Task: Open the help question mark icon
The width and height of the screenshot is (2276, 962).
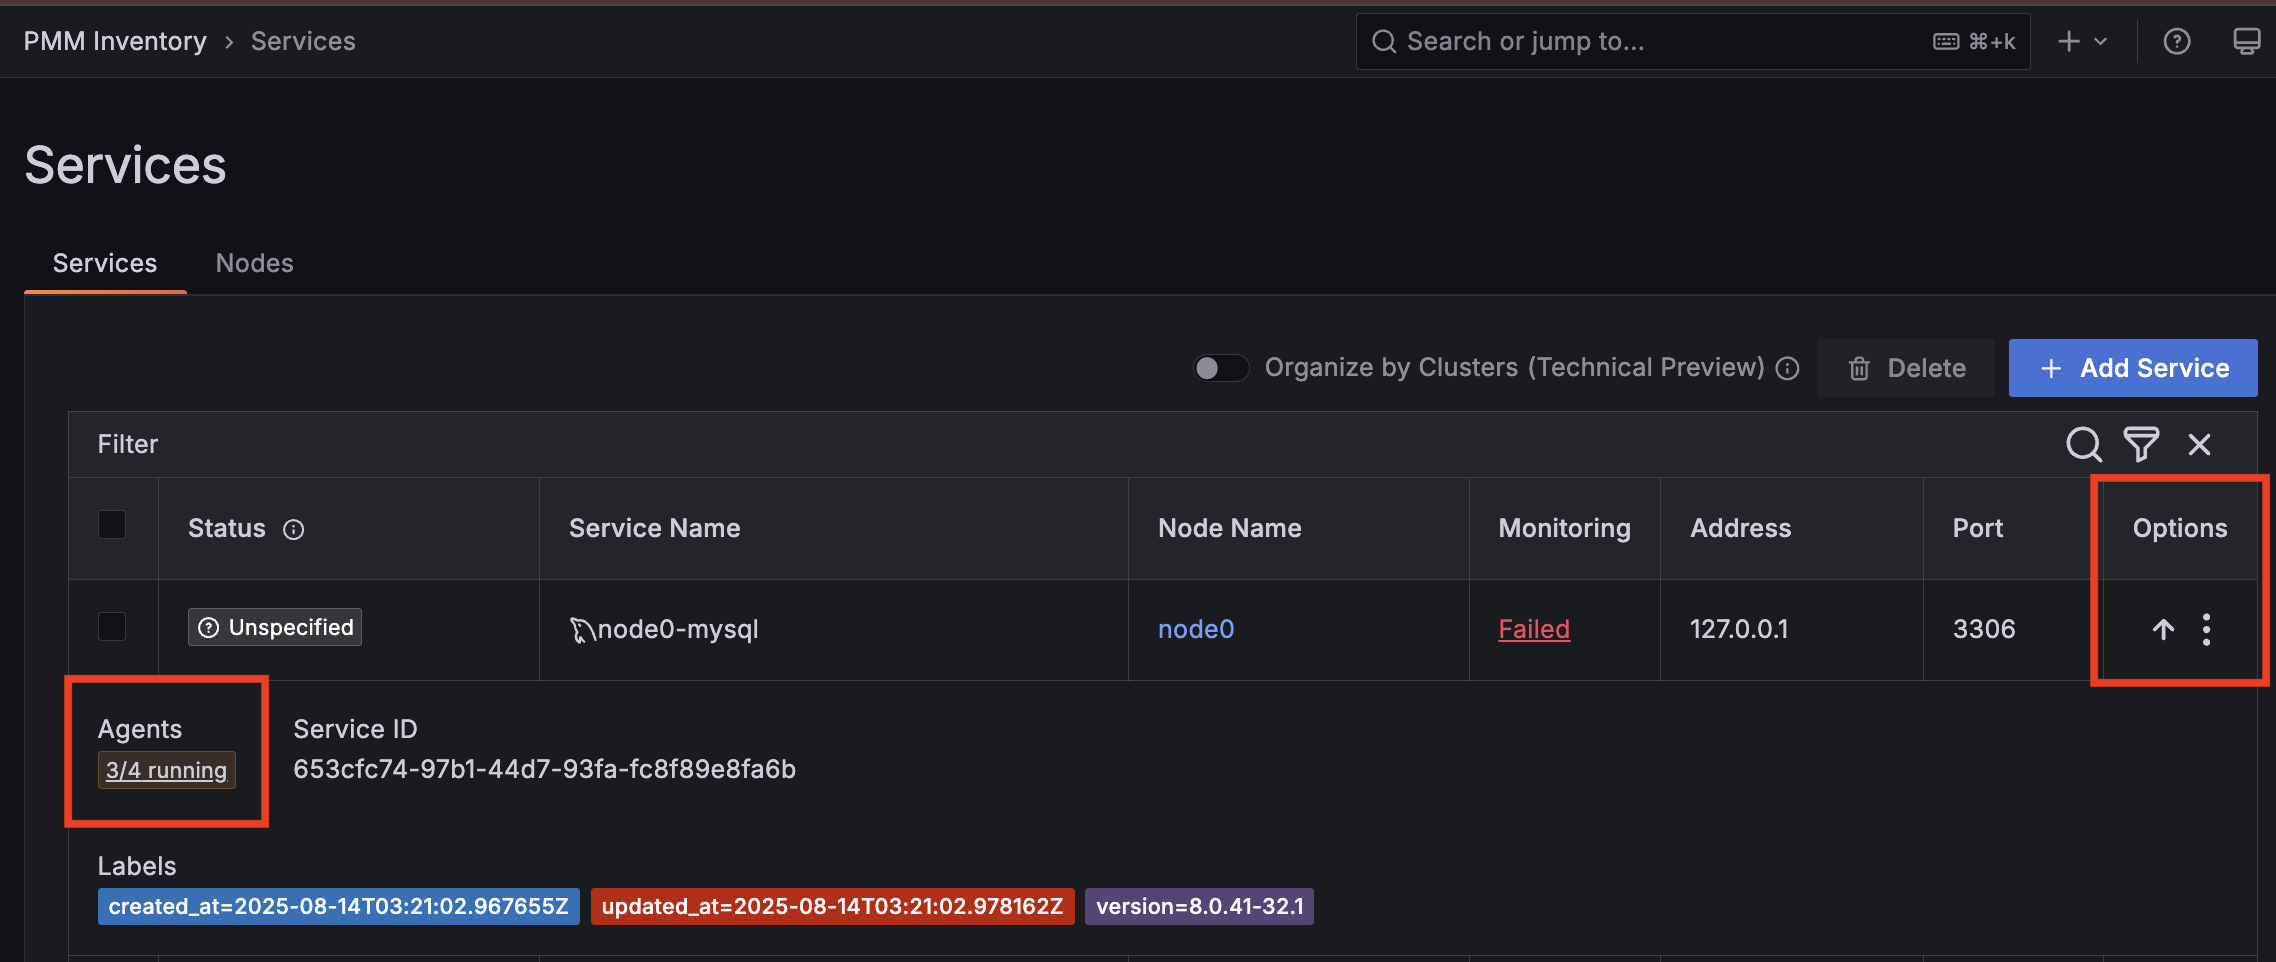Action: pyautogui.click(x=2177, y=41)
